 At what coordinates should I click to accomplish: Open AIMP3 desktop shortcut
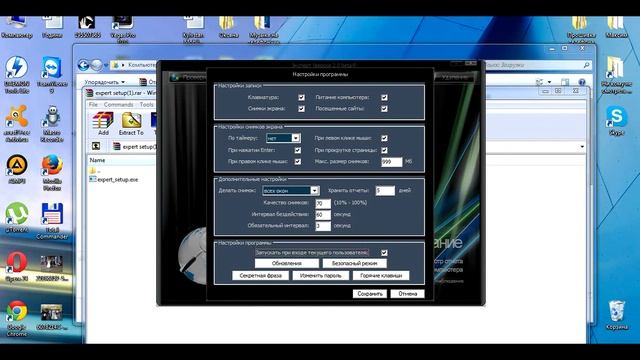pos(16,169)
